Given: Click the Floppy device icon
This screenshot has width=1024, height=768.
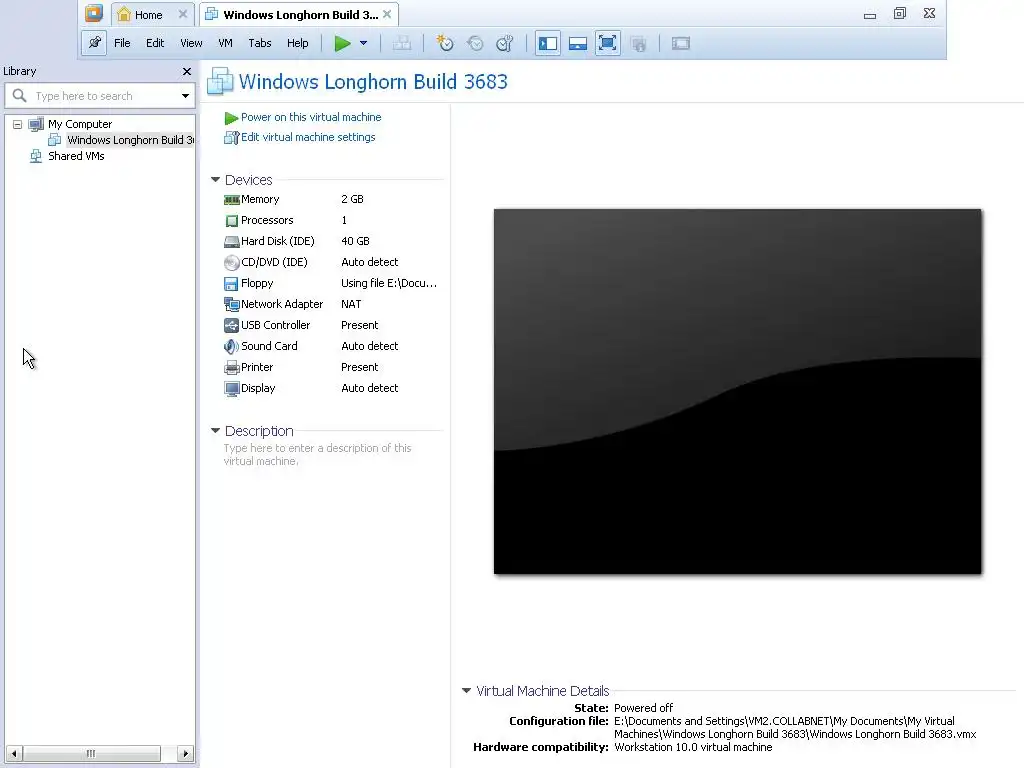Looking at the screenshot, I should point(231,283).
